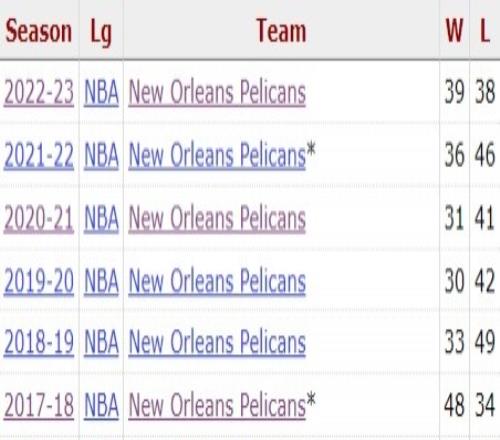The height and width of the screenshot is (440, 500).
Task: Open New Orleans Pelicans 2020-21 team page
Action: 217,218
